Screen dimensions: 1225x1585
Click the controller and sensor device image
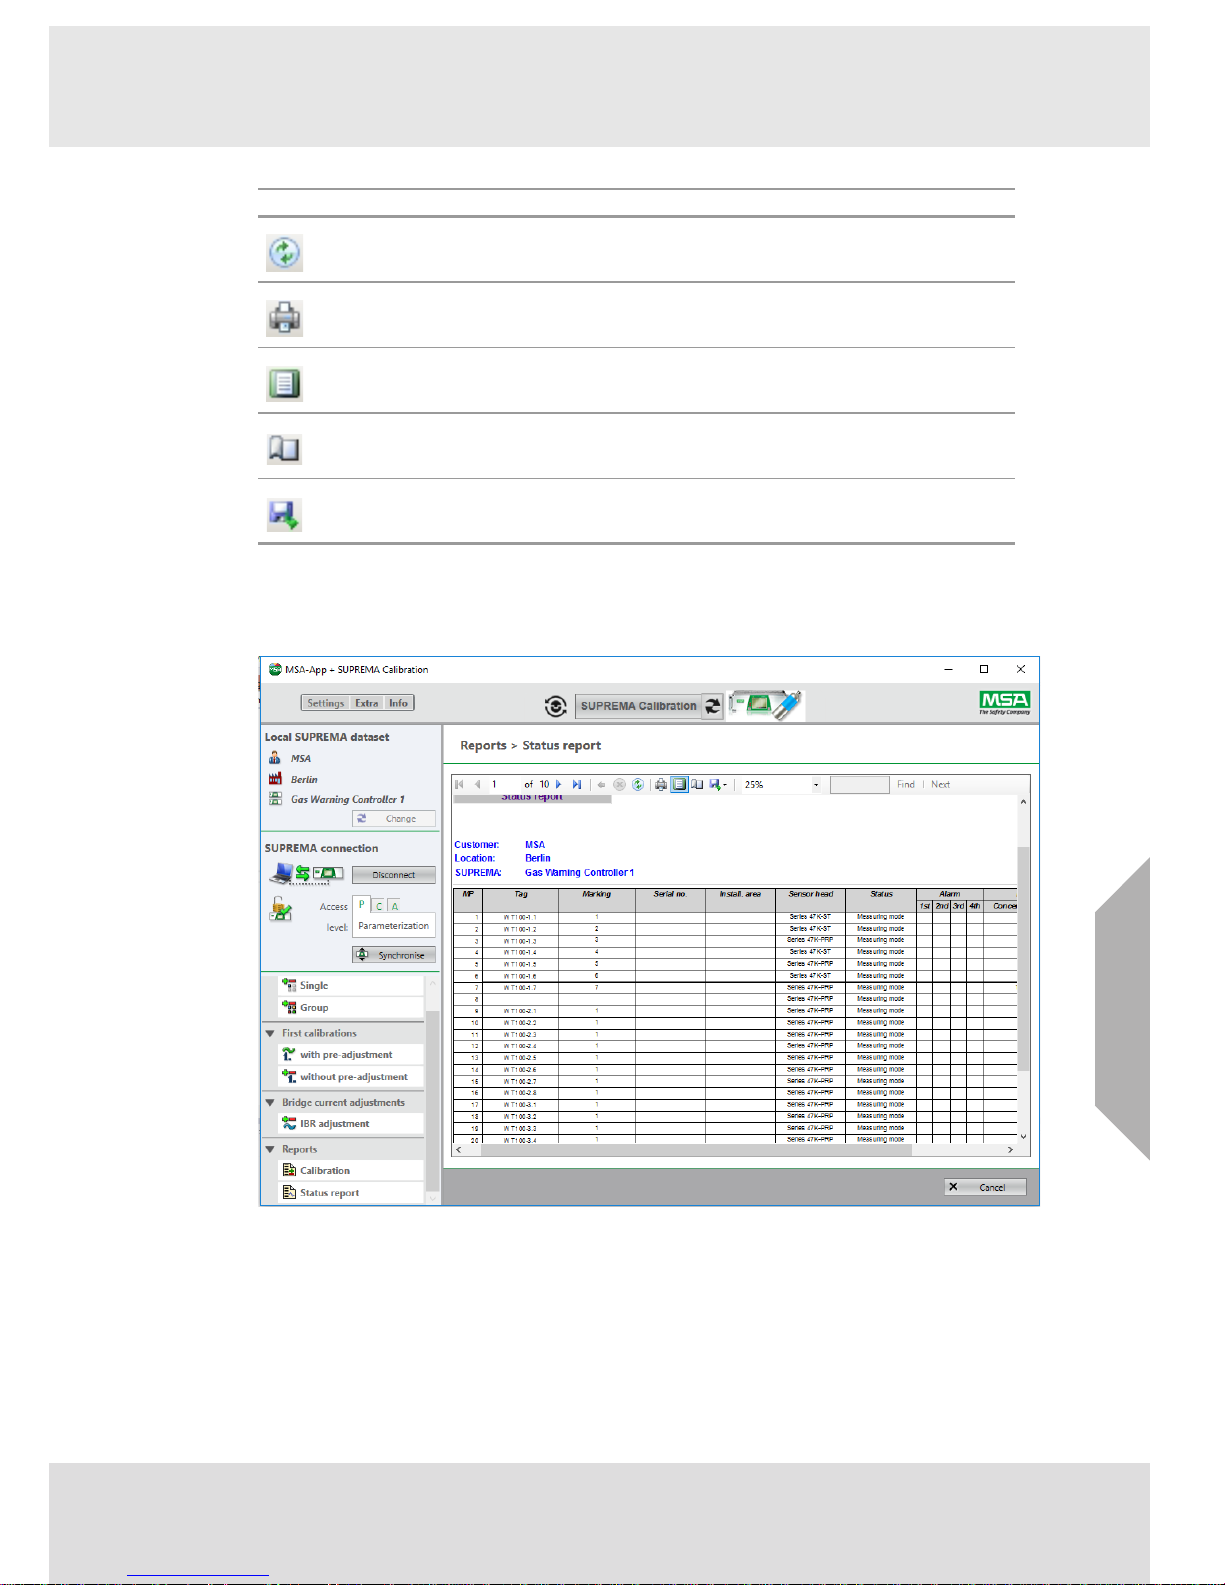pos(766,704)
